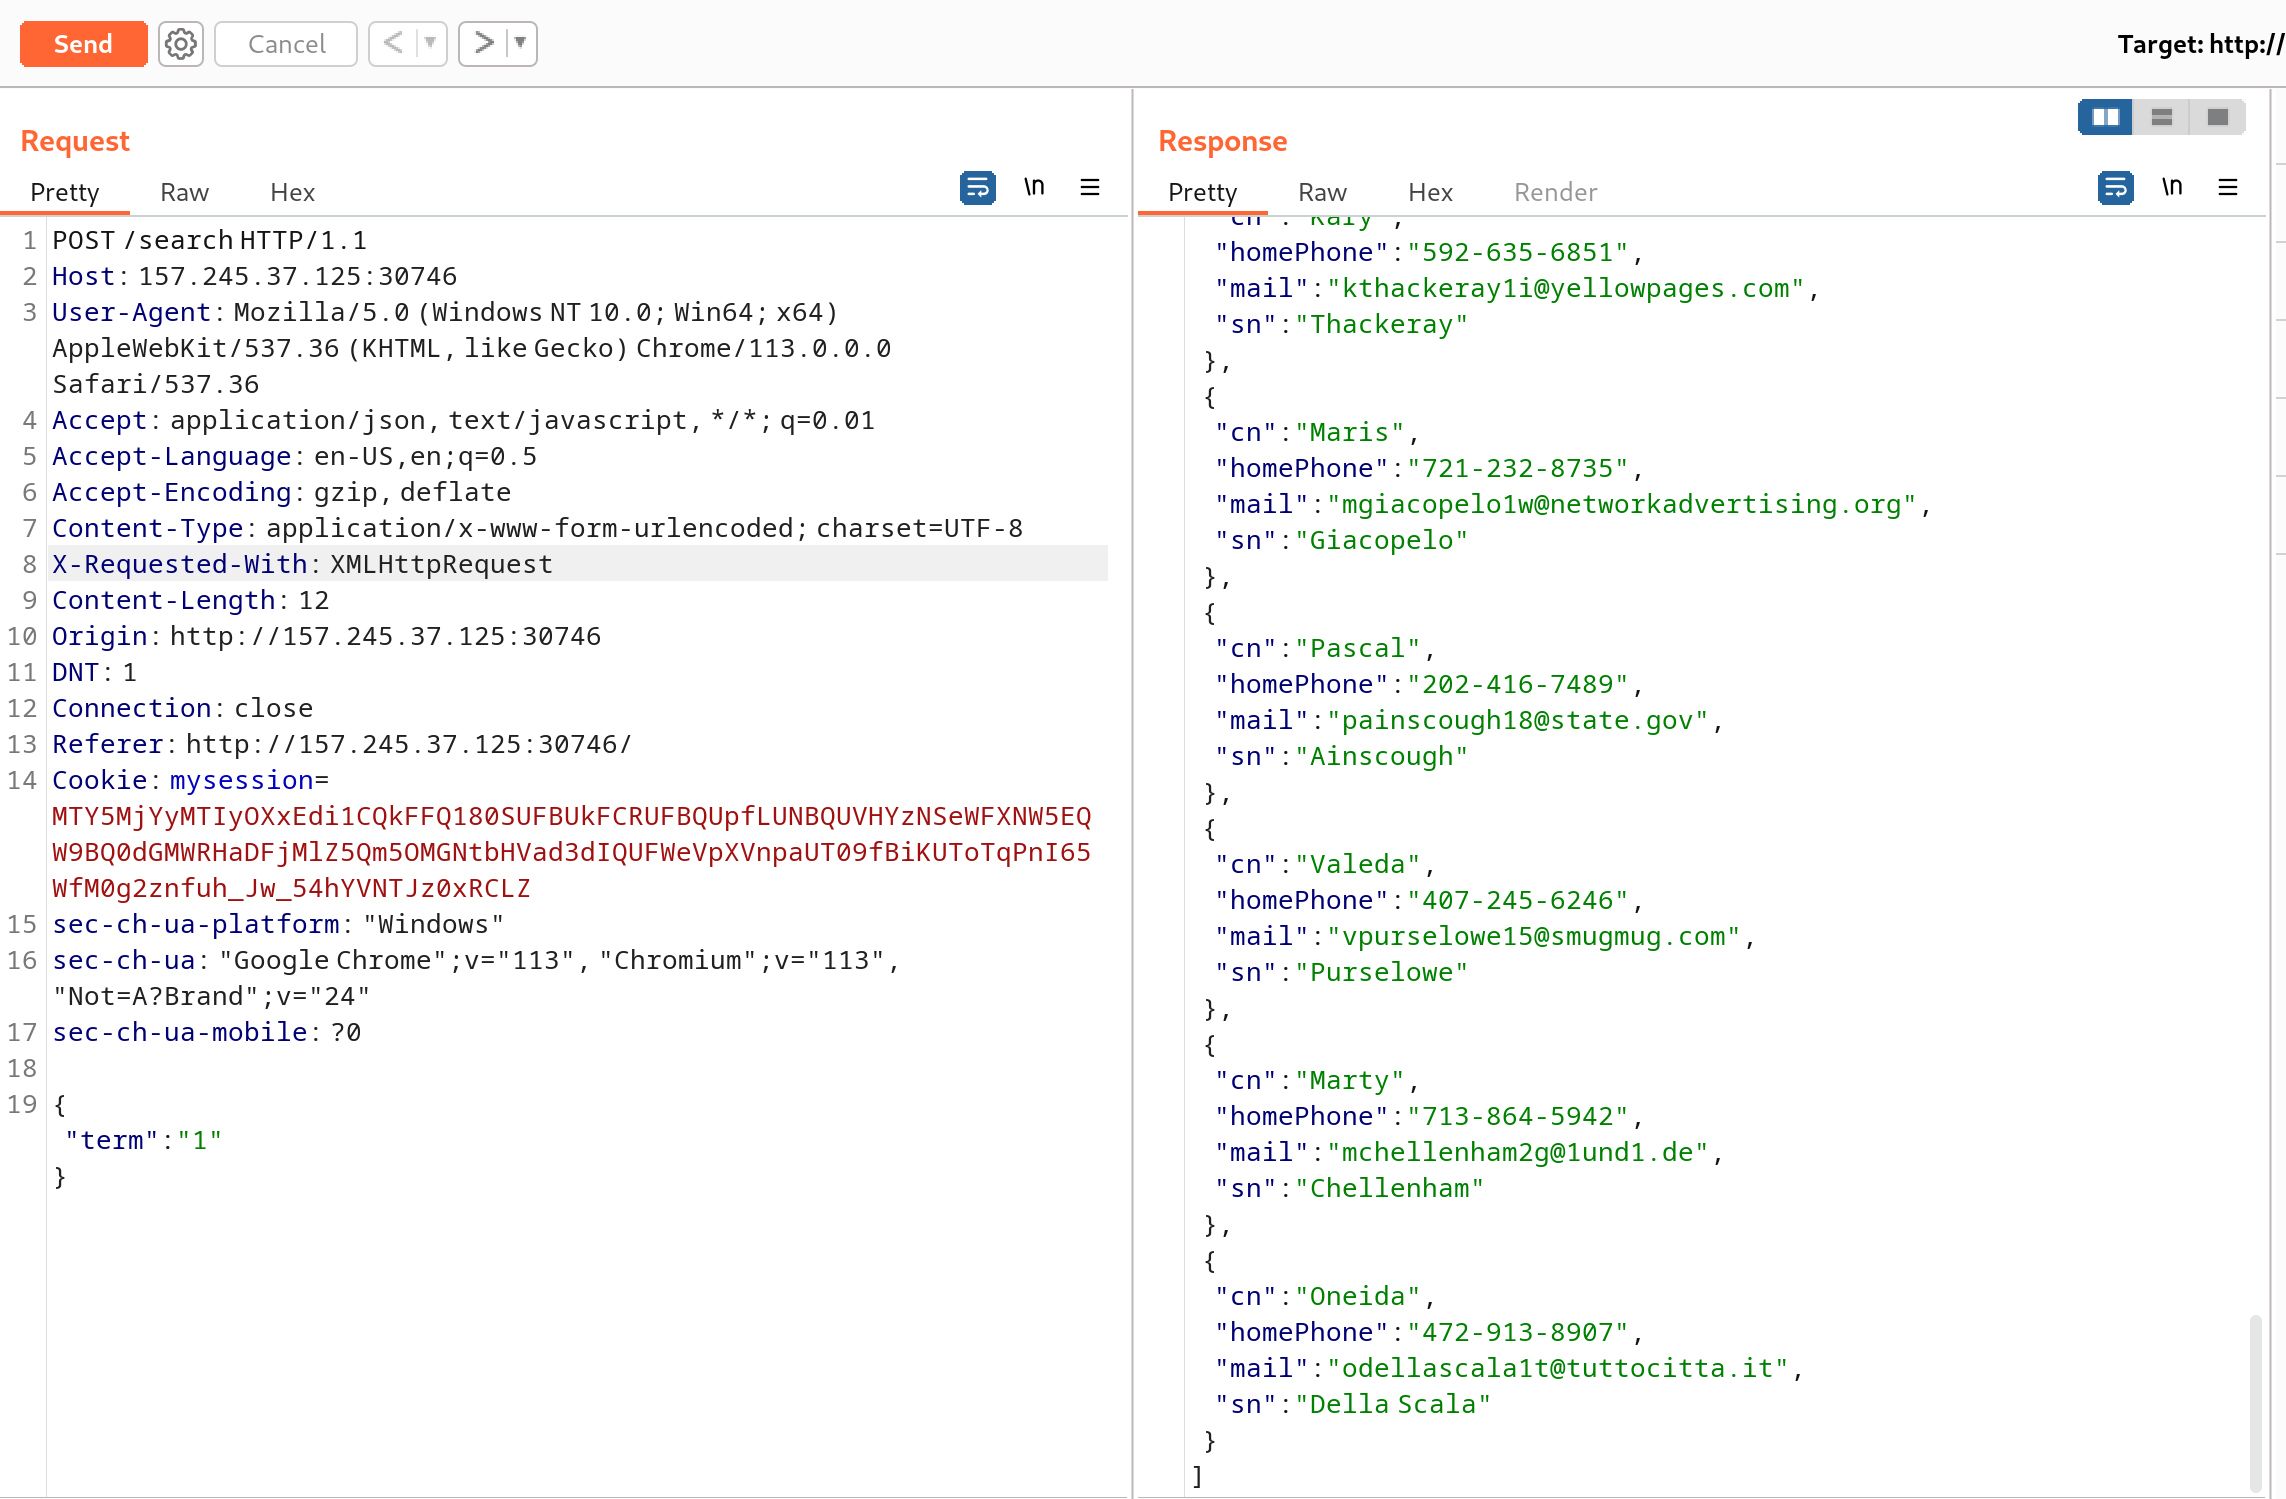
Task: Click the "sn":"Ainscough" response line
Action: (x=1341, y=756)
